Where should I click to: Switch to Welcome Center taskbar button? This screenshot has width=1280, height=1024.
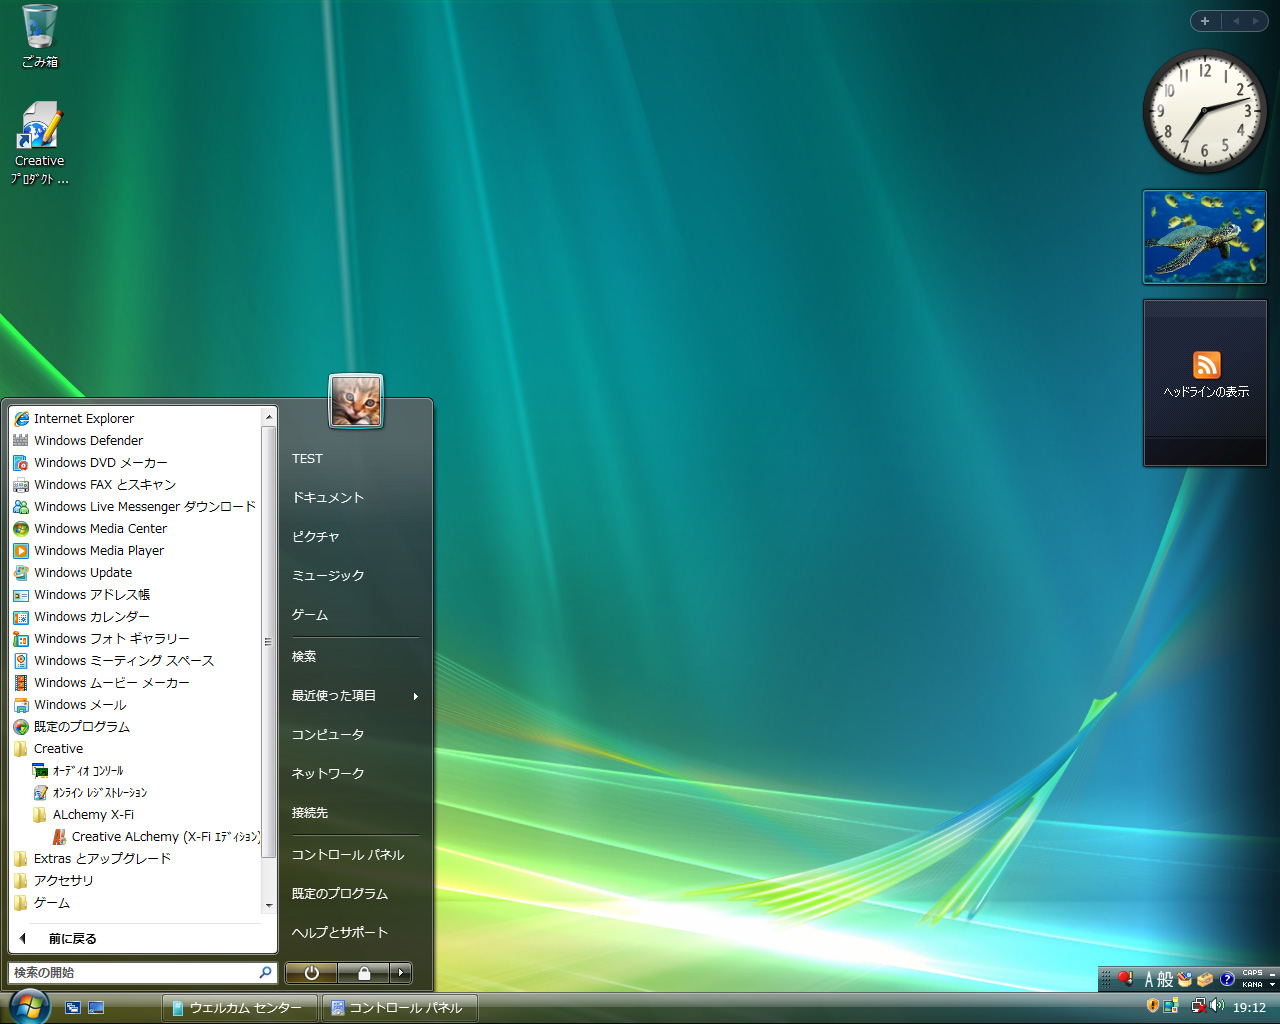point(240,1008)
